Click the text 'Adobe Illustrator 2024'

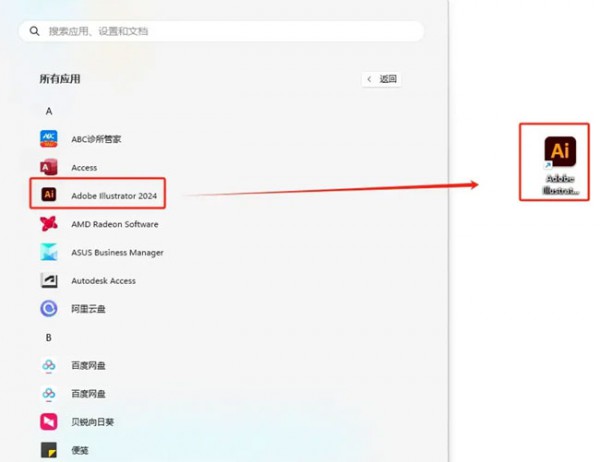coord(114,196)
